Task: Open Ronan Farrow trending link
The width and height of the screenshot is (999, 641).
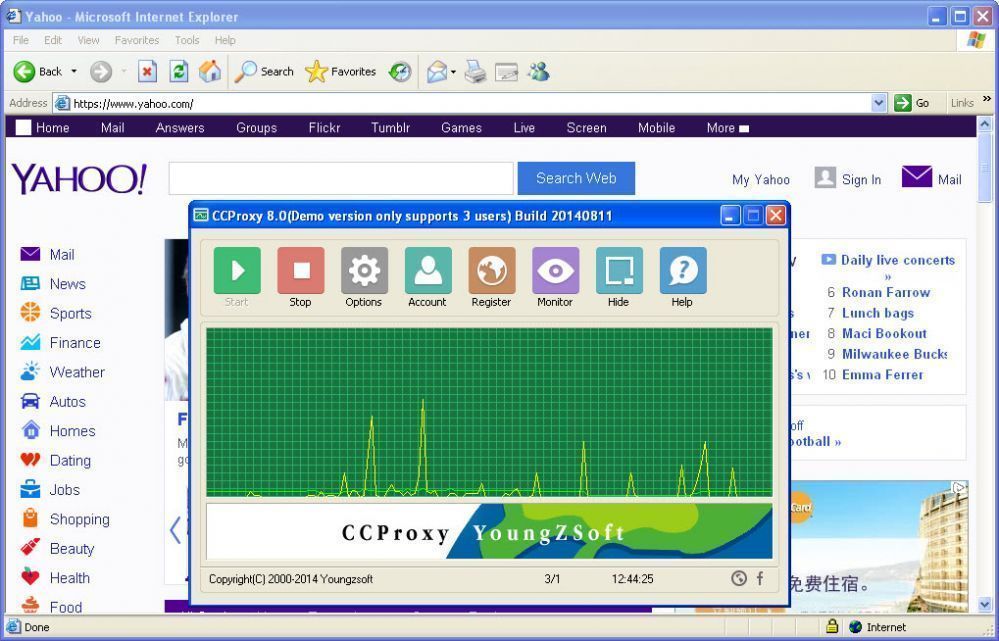Action: (886, 292)
